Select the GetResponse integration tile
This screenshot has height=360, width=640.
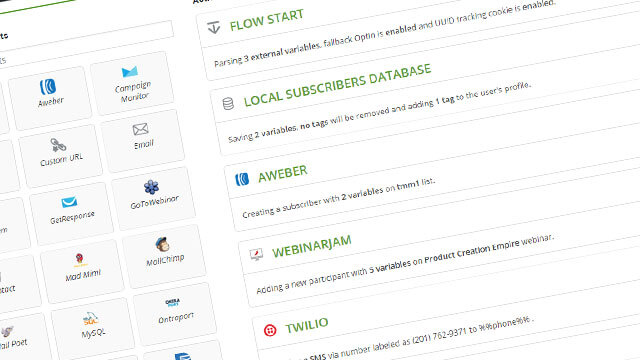(x=71, y=213)
